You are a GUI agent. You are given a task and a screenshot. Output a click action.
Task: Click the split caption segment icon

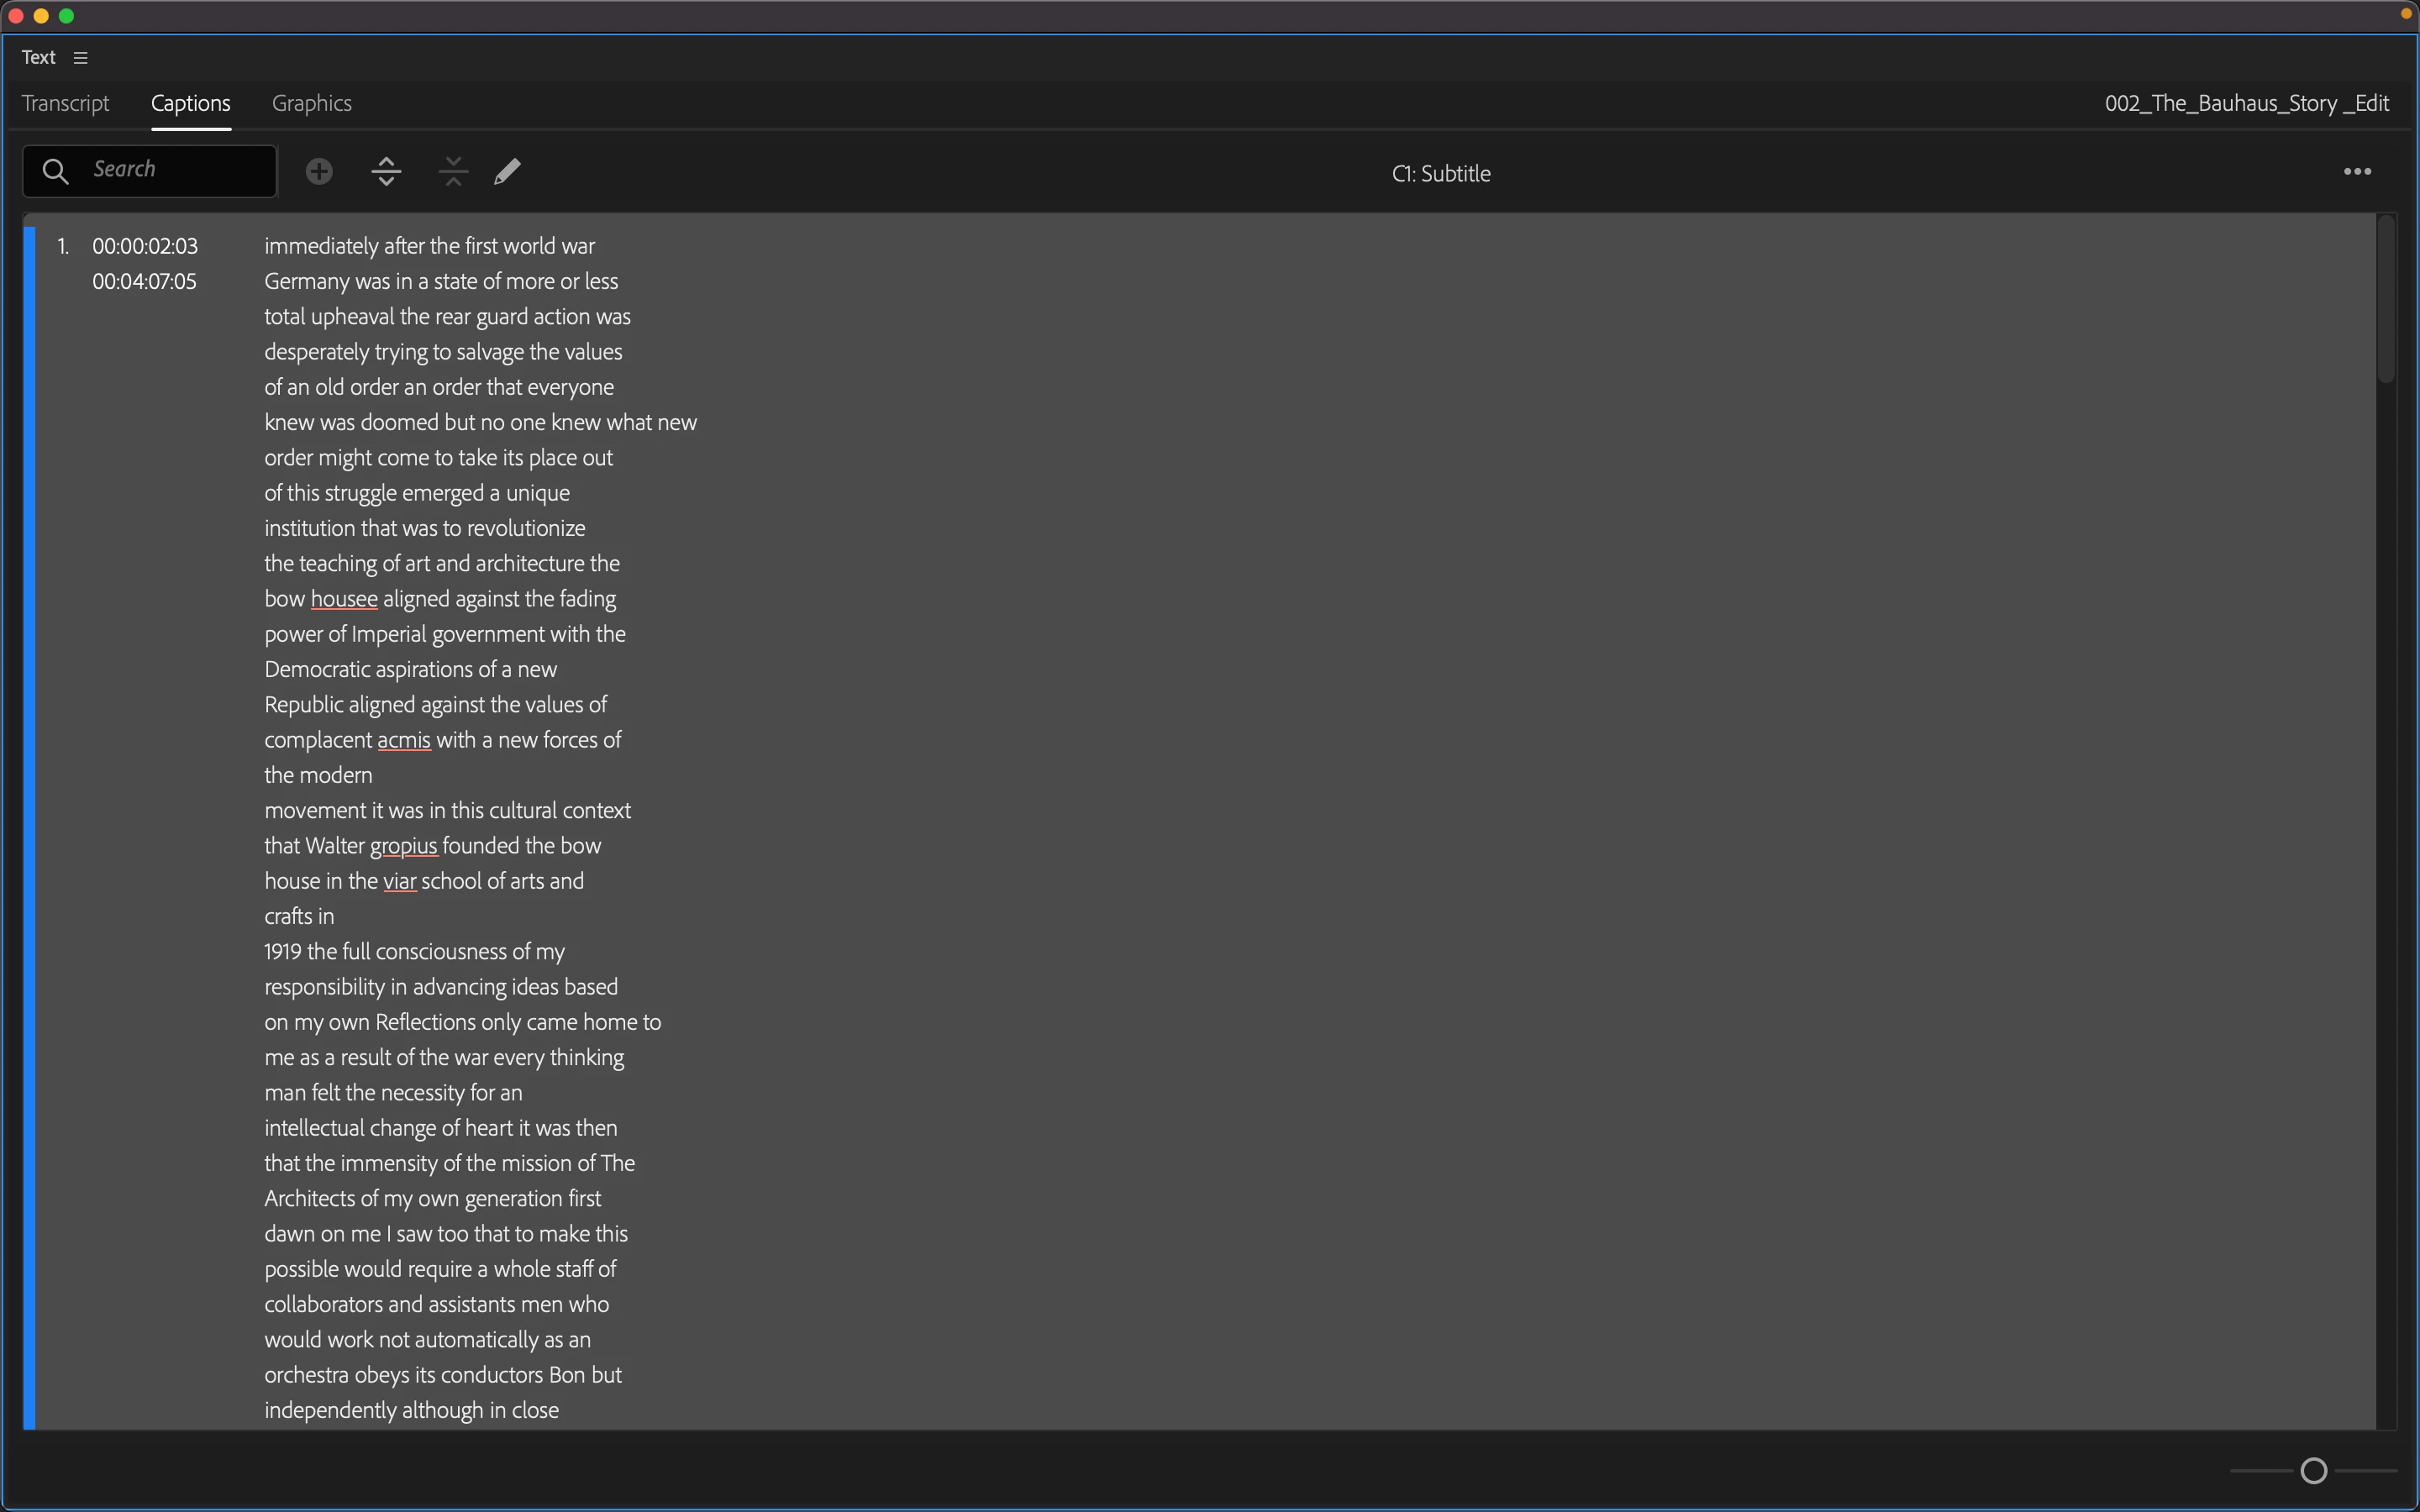(x=386, y=172)
